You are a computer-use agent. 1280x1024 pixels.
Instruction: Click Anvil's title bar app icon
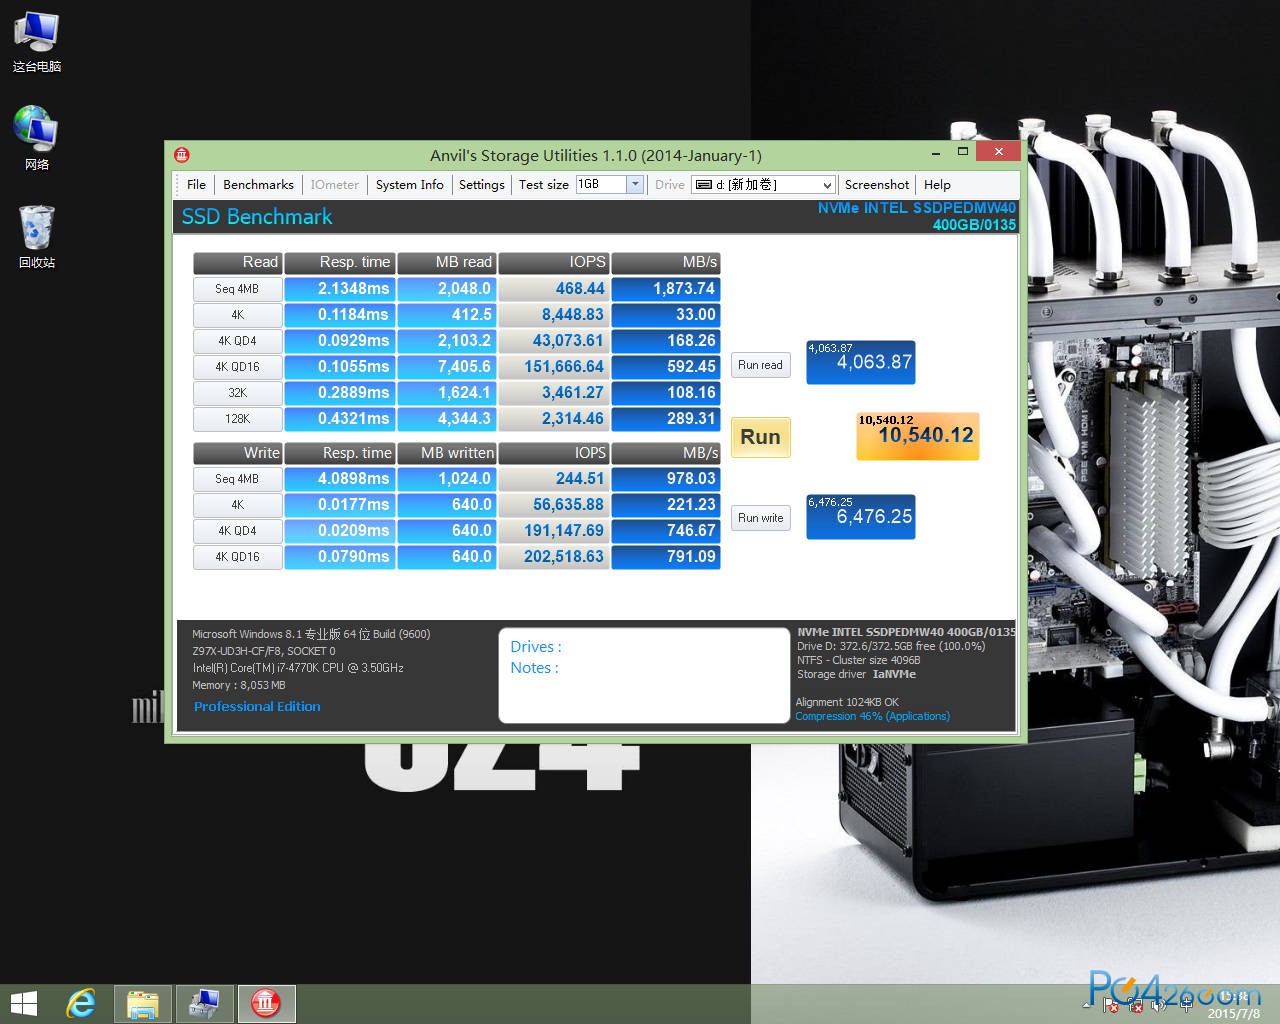click(182, 155)
